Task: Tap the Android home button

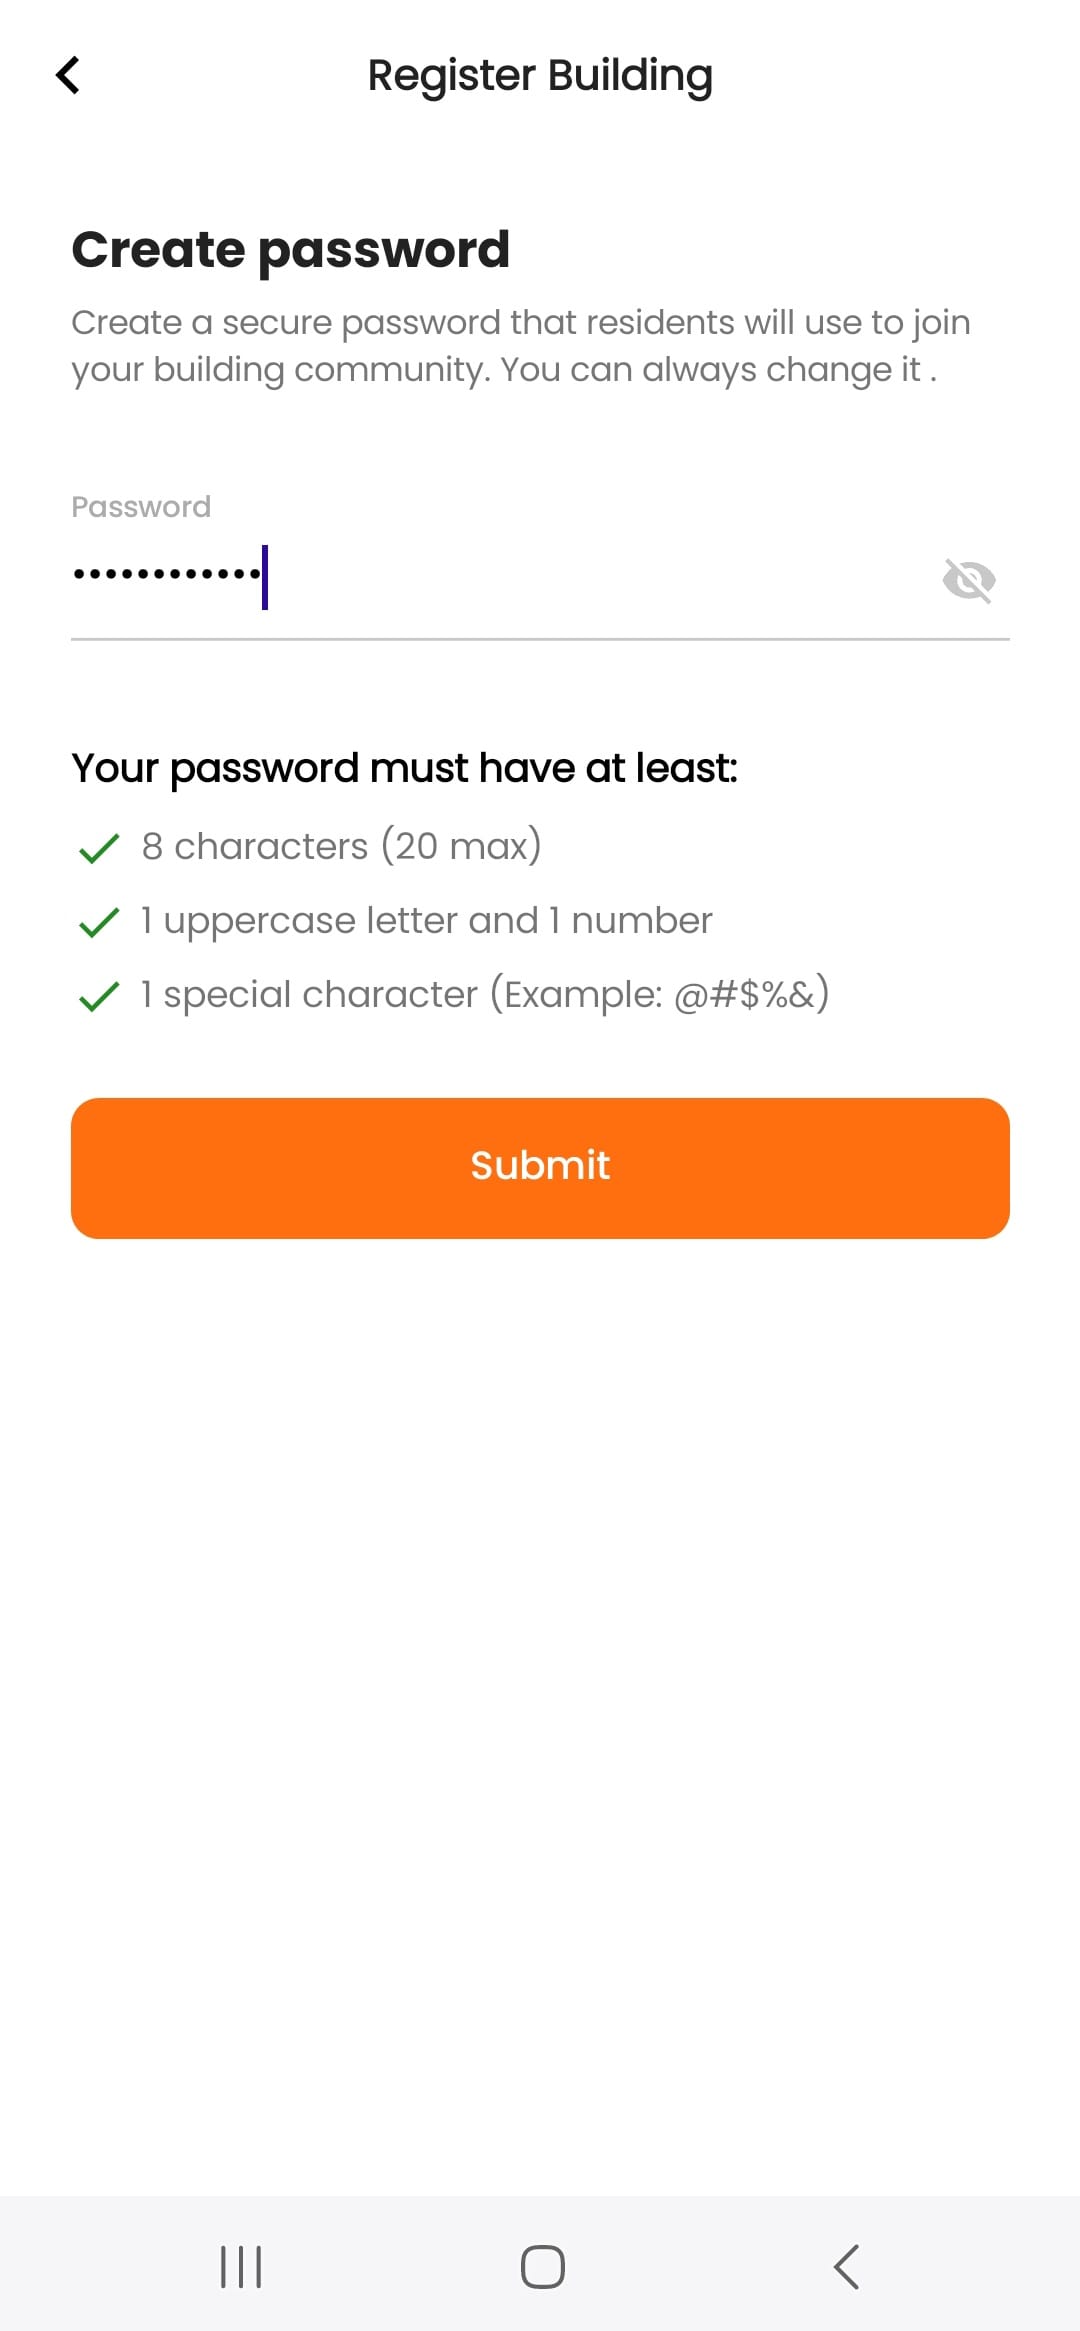Action: click(x=542, y=2266)
